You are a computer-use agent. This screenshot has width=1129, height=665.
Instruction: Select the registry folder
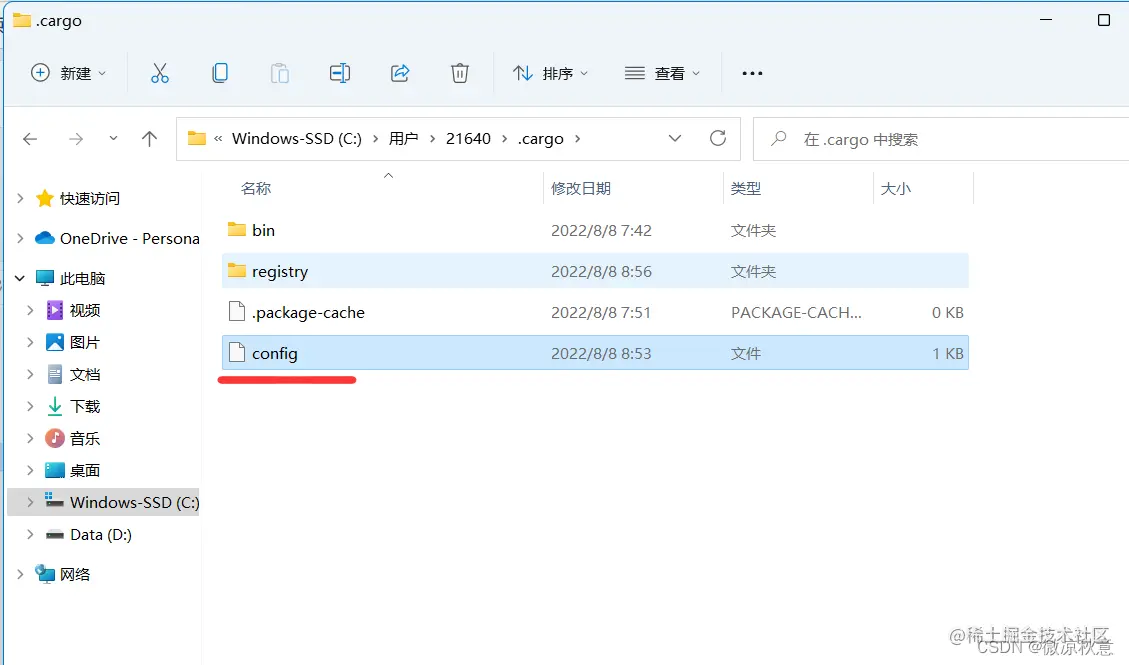pyautogui.click(x=595, y=271)
